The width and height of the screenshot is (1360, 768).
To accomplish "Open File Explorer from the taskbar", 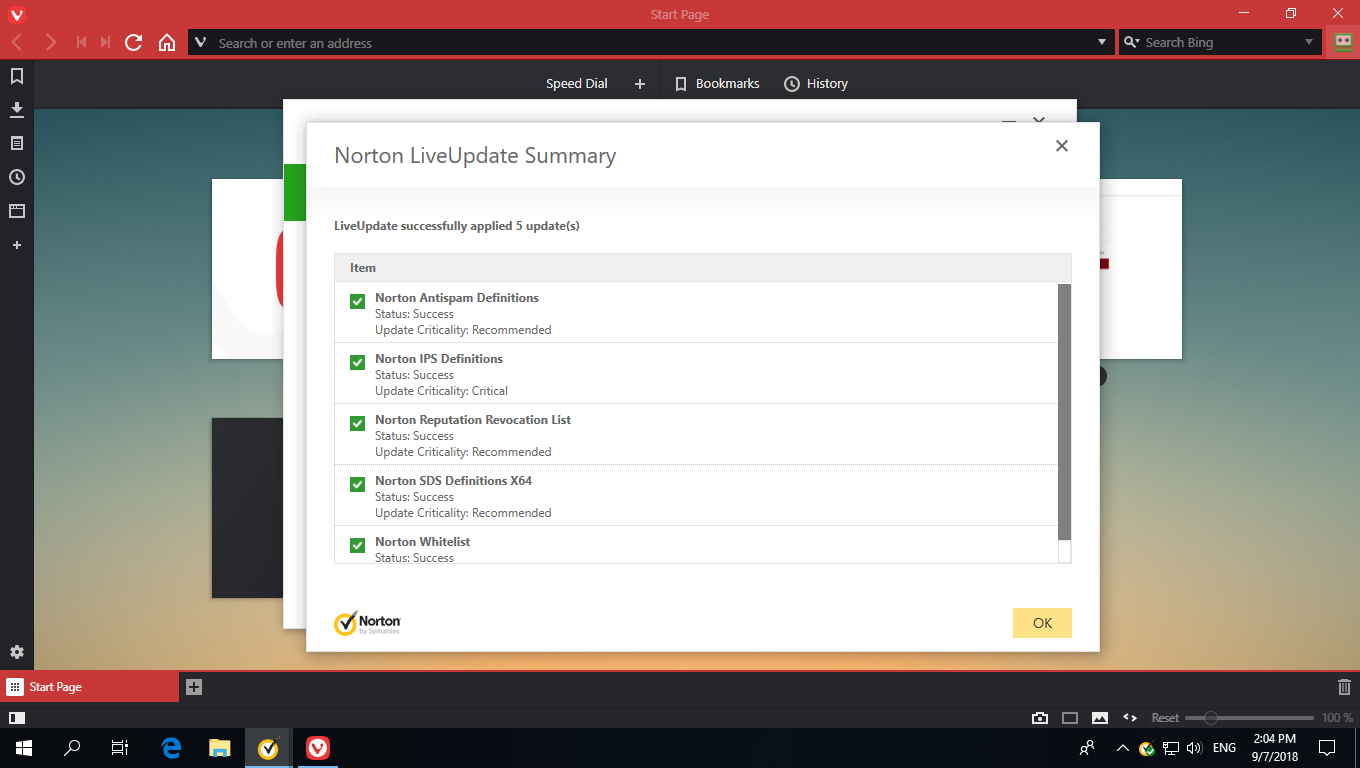I will pyautogui.click(x=220, y=748).
